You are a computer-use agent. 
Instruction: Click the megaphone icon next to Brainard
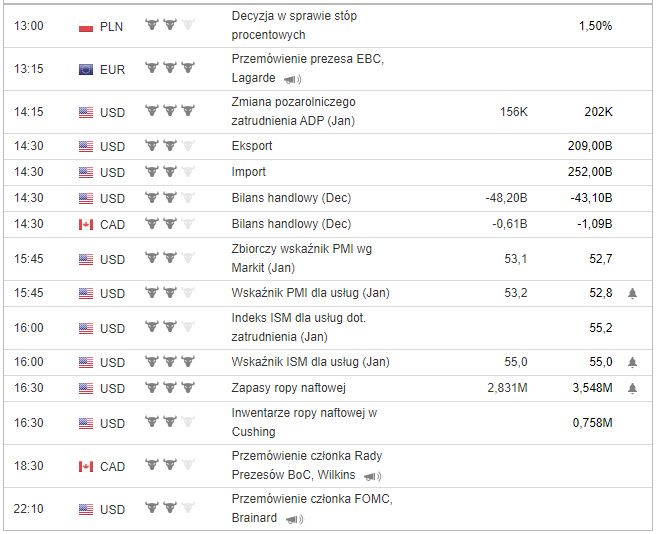[x=294, y=519]
